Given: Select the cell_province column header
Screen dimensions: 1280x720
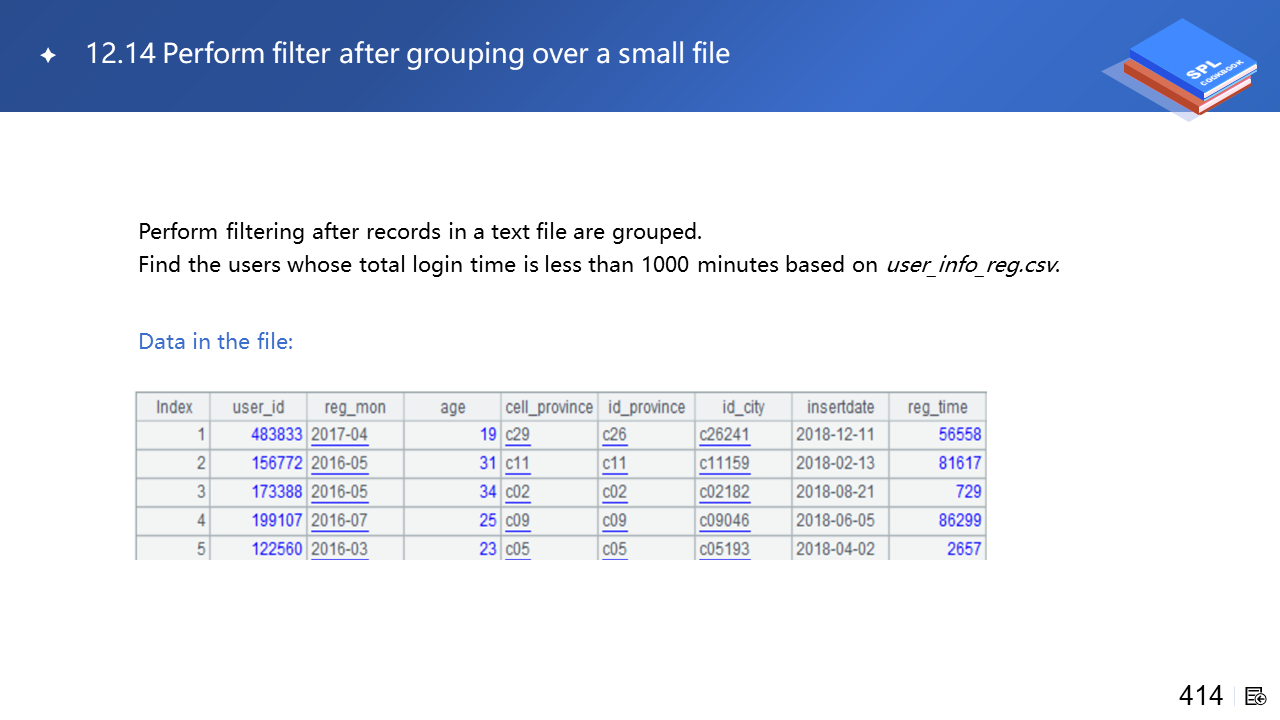Looking at the screenshot, I should click(x=549, y=407).
